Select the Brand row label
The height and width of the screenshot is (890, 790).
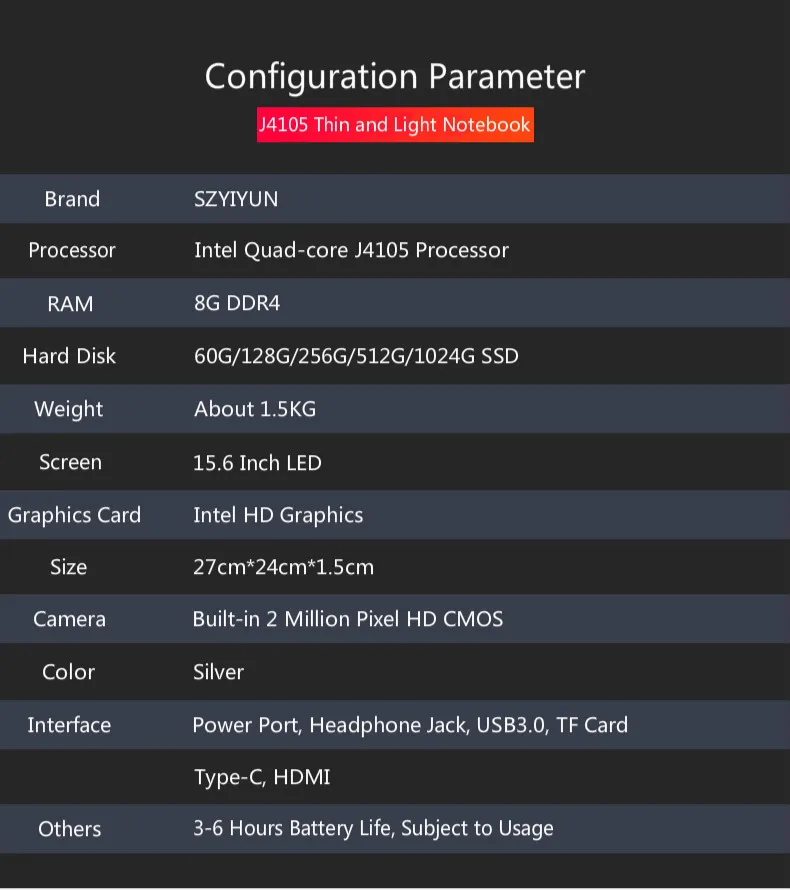[x=72, y=199]
